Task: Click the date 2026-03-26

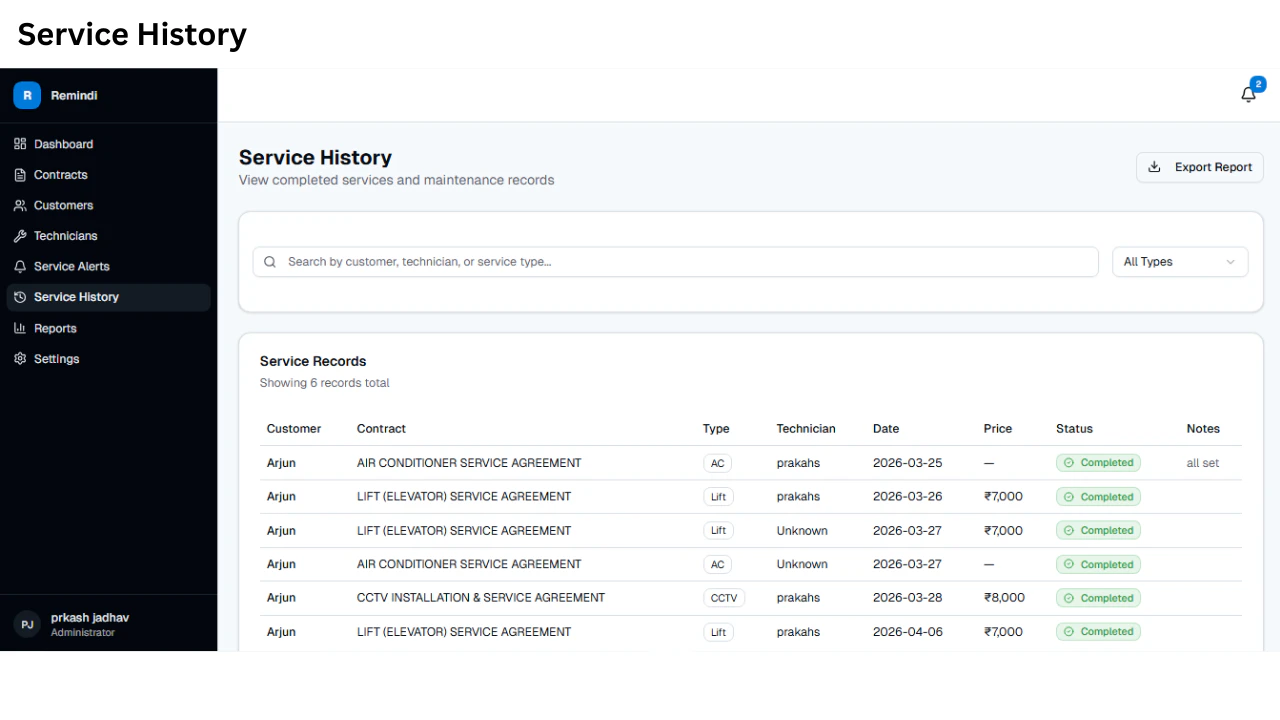Action: click(x=907, y=497)
